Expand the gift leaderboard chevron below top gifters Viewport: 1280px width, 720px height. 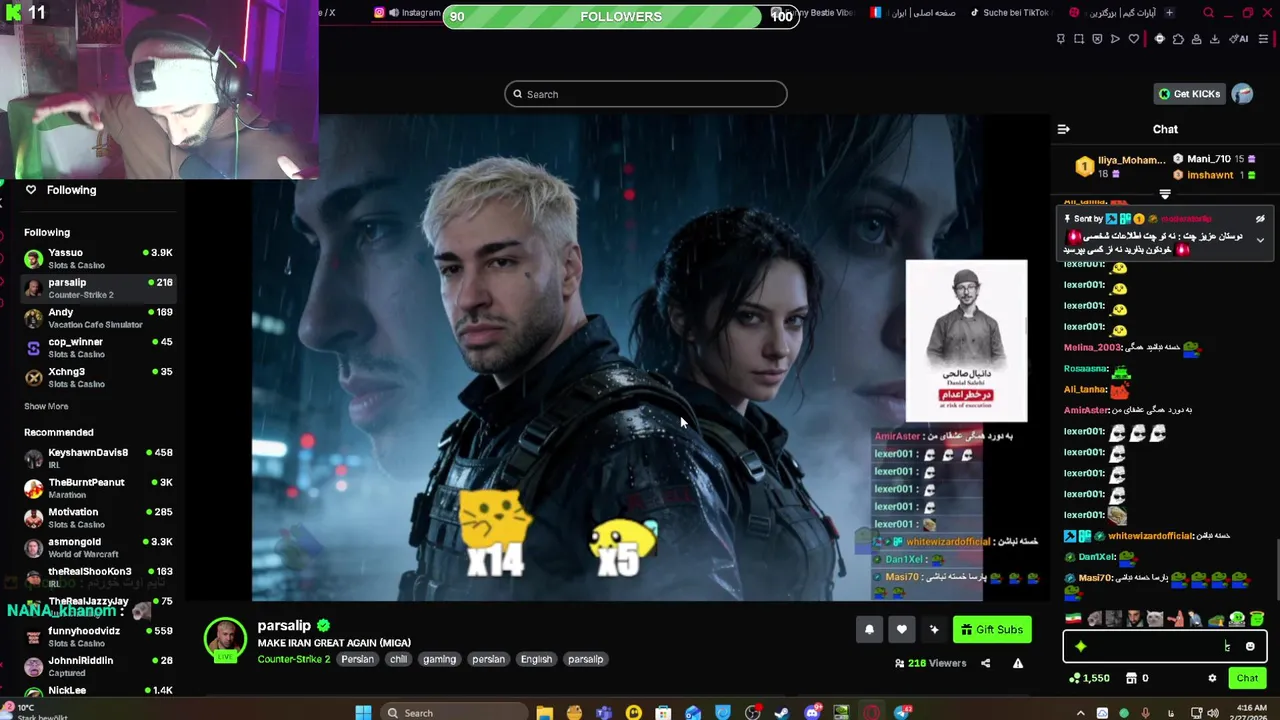coord(1165,194)
